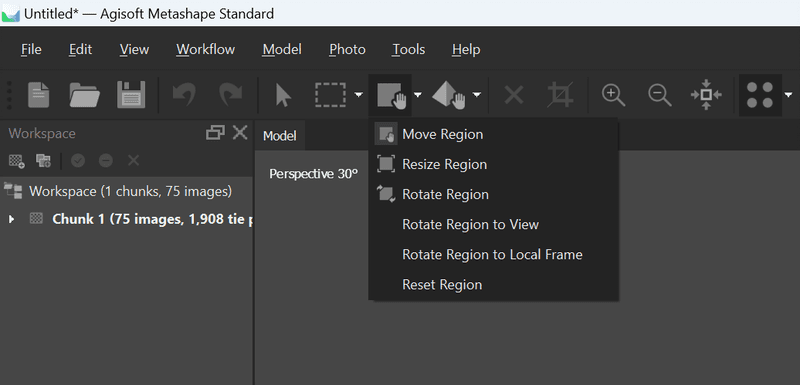Click the Crop Selection icon
The width and height of the screenshot is (800, 385).
[560, 95]
